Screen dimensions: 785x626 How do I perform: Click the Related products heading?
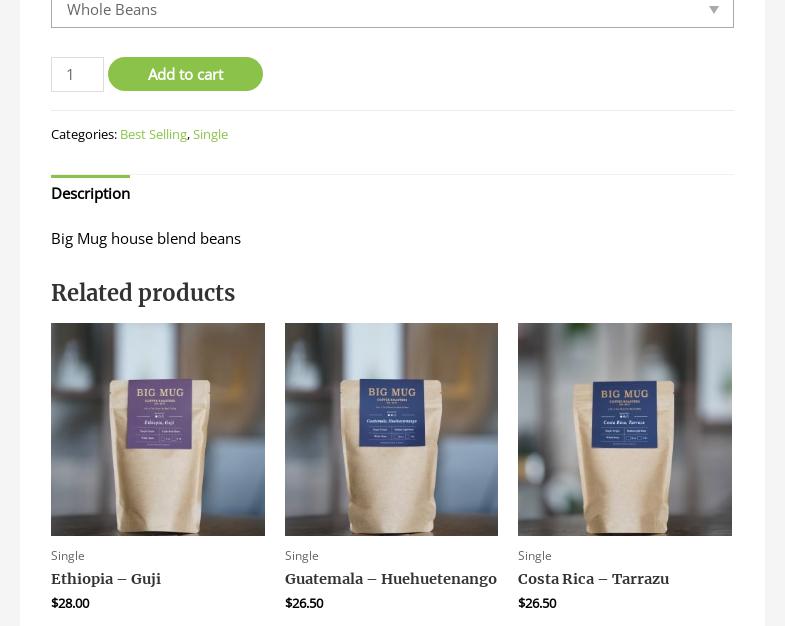point(143,293)
